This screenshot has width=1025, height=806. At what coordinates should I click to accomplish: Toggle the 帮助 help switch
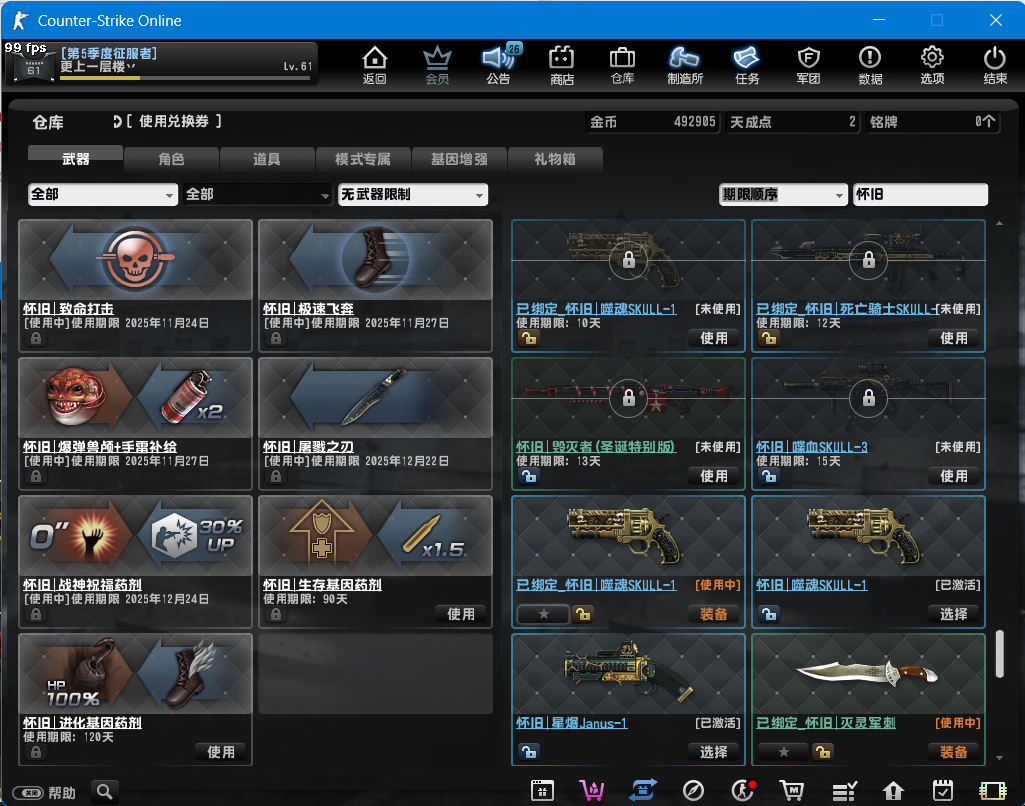[28, 792]
